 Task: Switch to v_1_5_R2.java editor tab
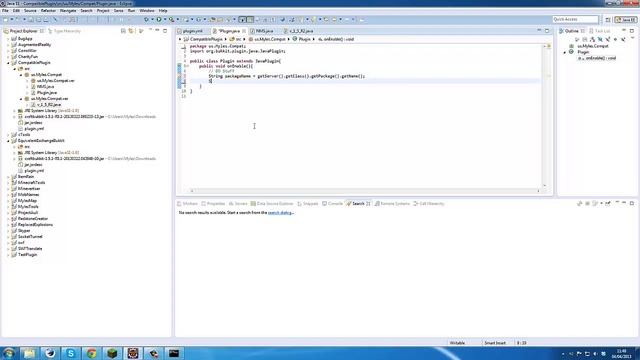pos(301,31)
